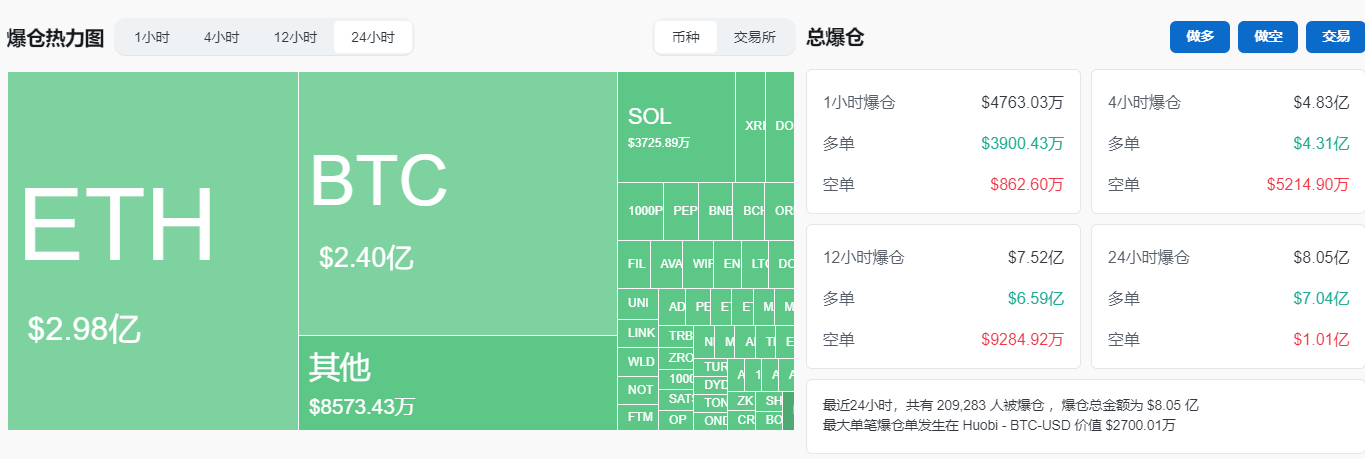Screen dimensions: 1365x459
Task: Click the ETH heatmap tile
Action: tap(152, 250)
